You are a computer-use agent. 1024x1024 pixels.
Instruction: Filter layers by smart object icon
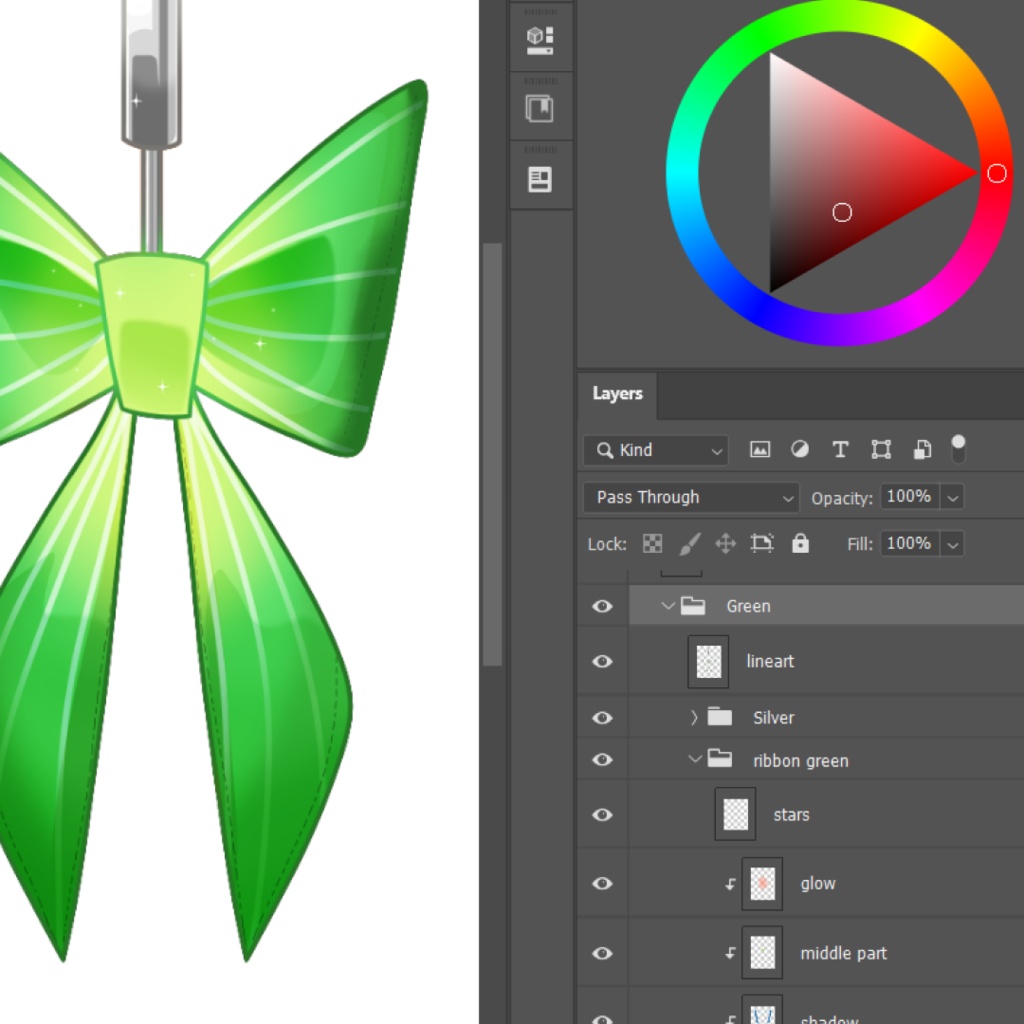pyautogui.click(x=922, y=449)
